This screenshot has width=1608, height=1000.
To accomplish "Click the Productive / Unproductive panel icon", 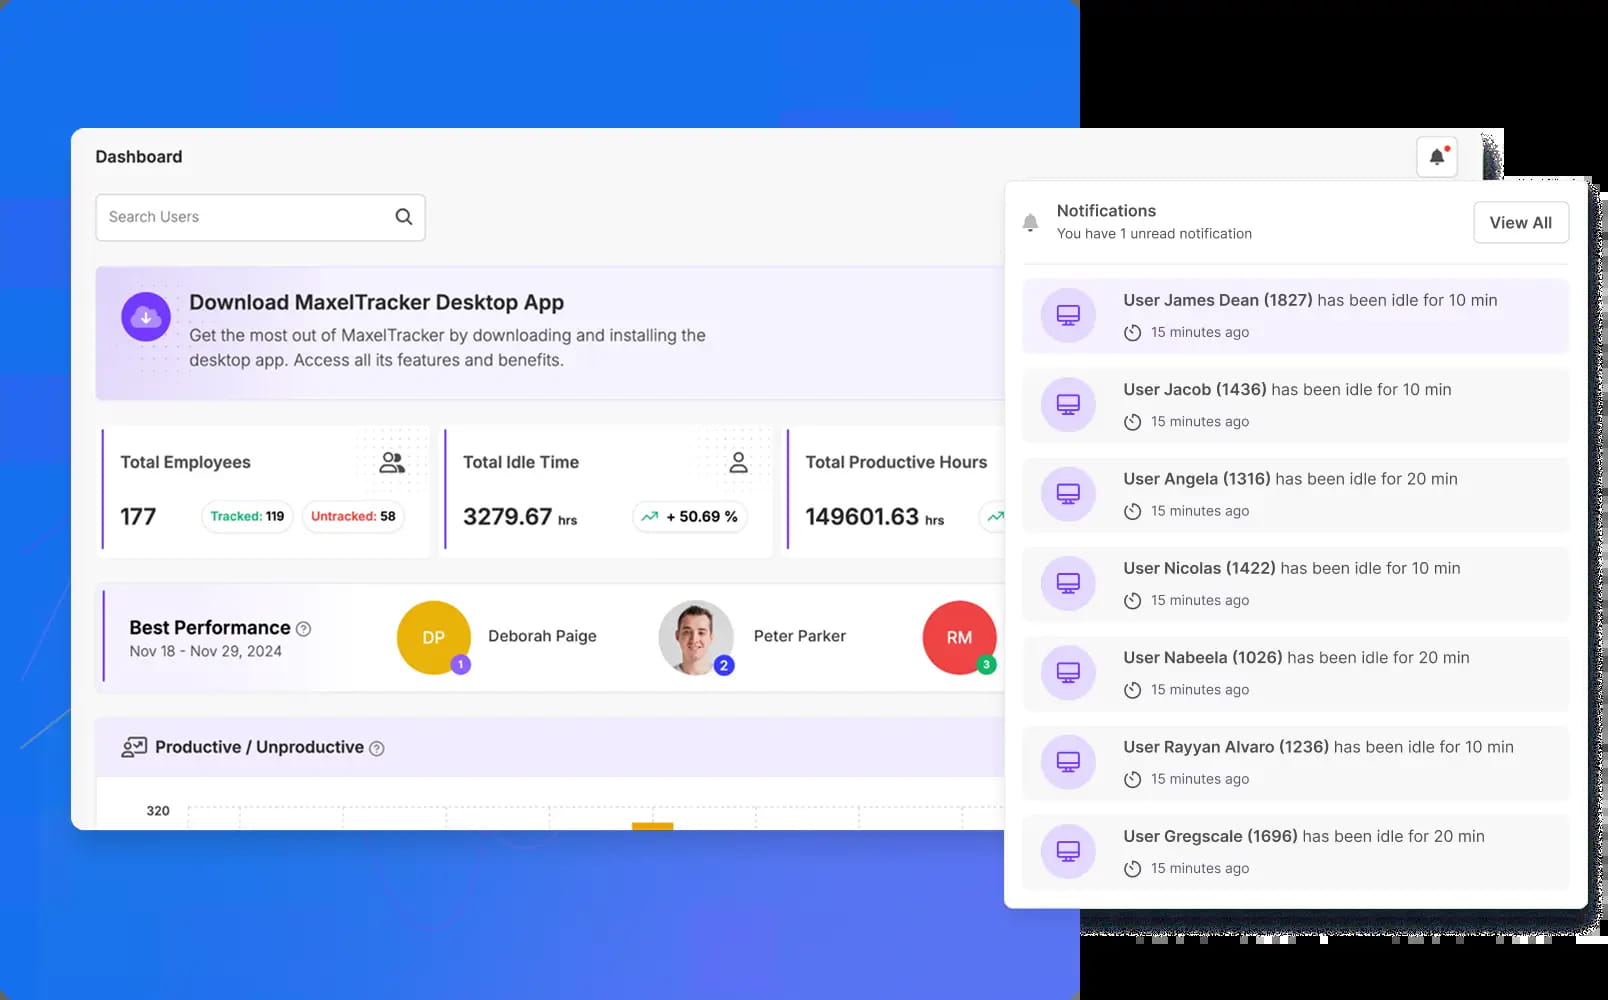I will point(133,746).
